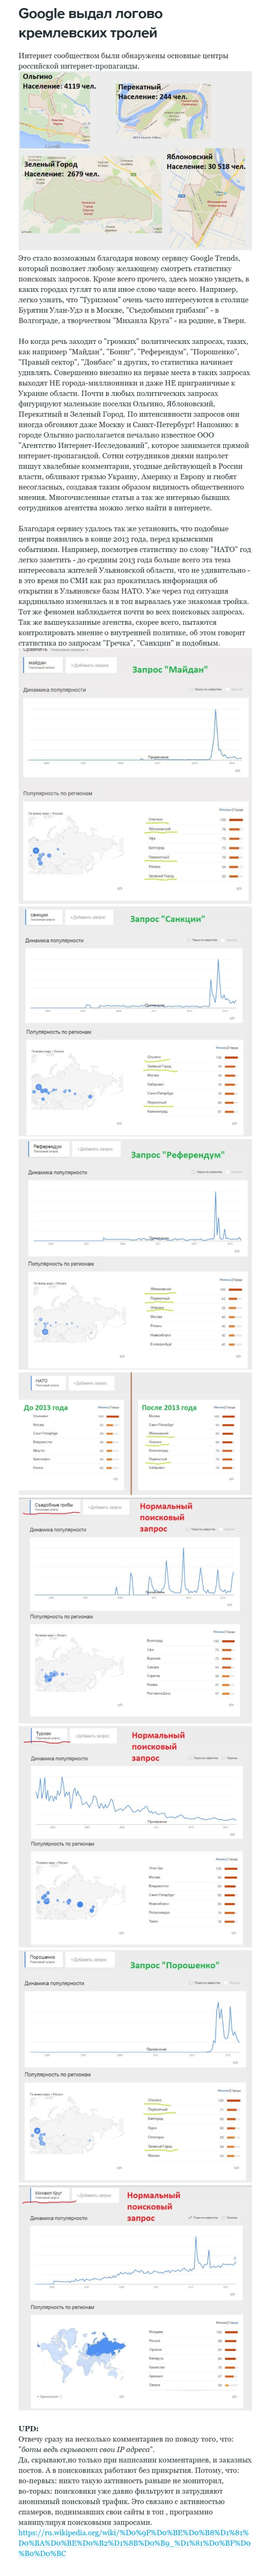Open region breadcrumb above Санкции Russia map
Screen dimensions: 265x2576
coord(48,1051)
